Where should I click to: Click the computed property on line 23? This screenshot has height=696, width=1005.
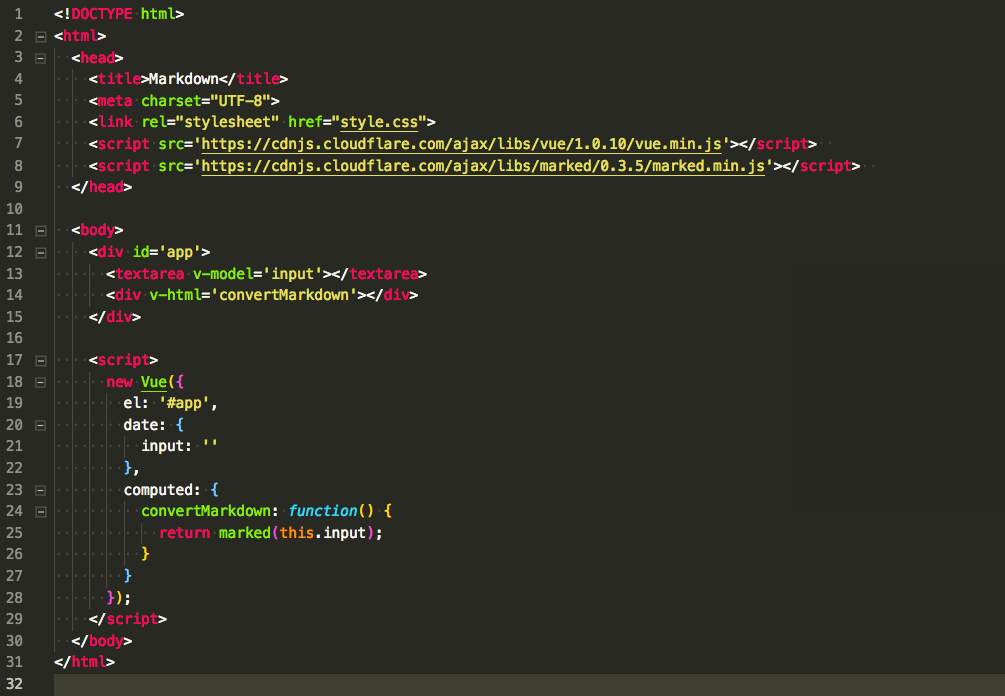tap(158, 490)
